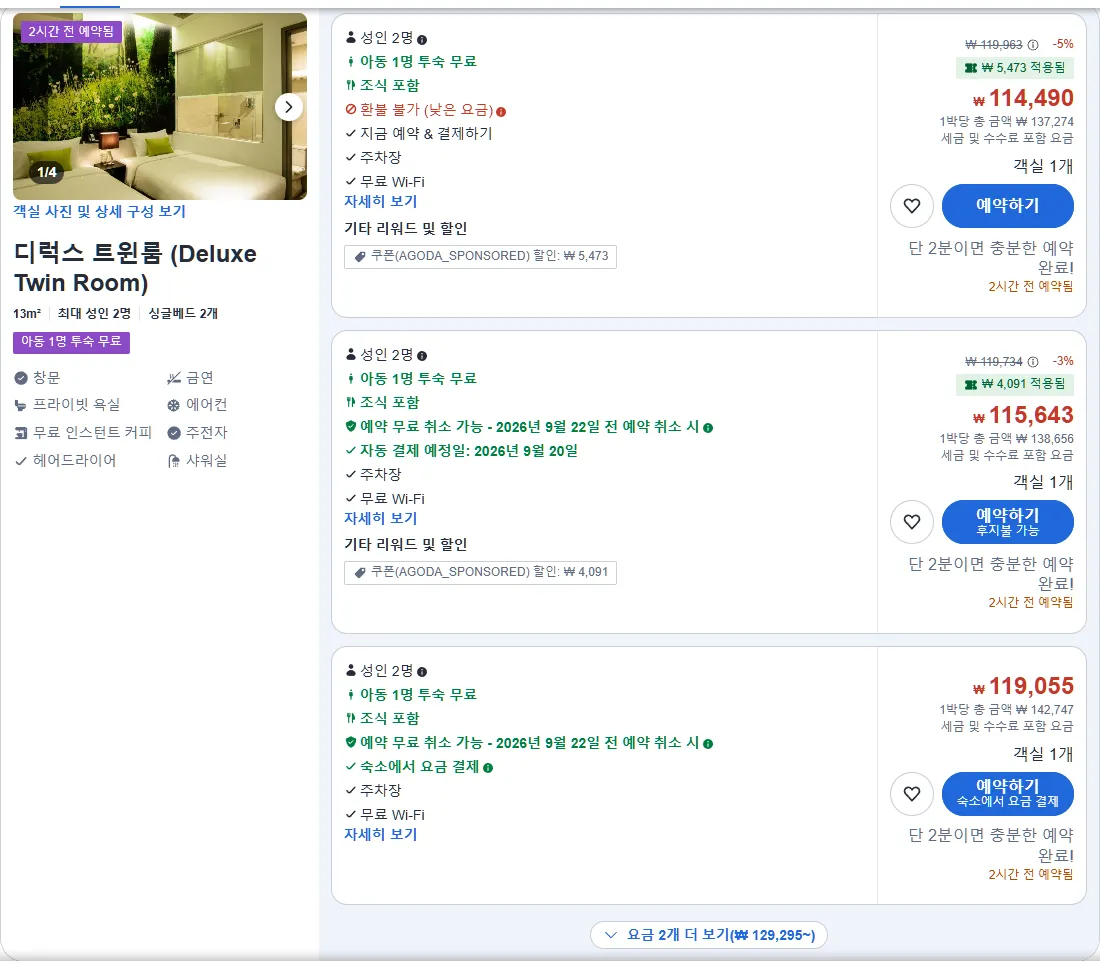The width and height of the screenshot is (1100, 963).
Task: Click the 창문 amenity icon
Action: (x=21, y=378)
